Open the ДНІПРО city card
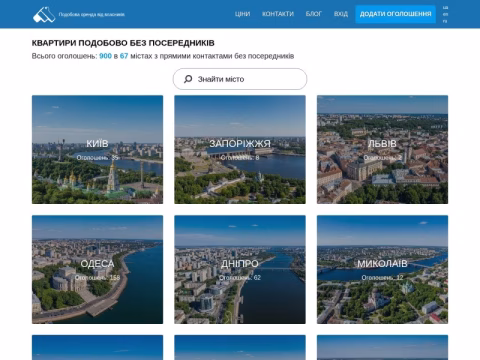This screenshot has height=360, width=480. click(240, 269)
